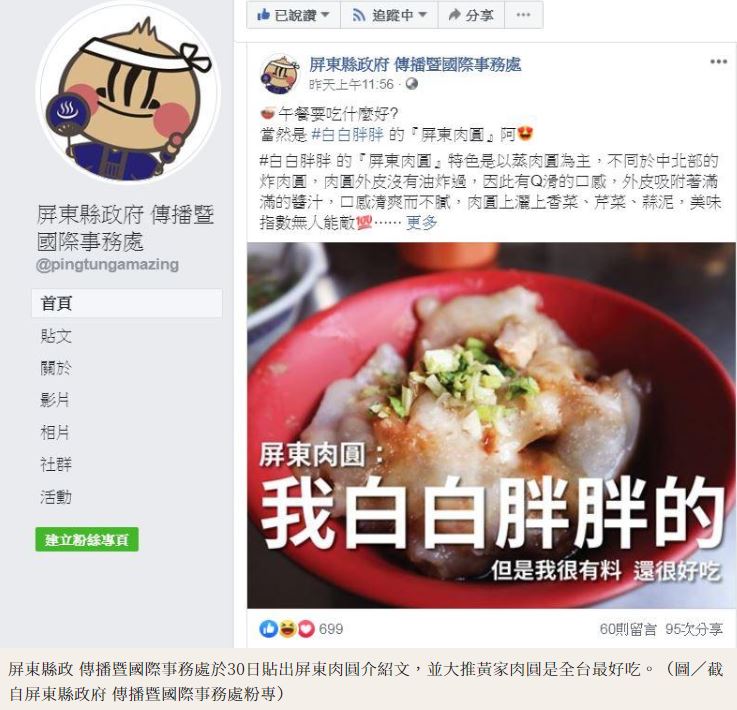This screenshot has height=710, width=737.
Task: Open the page's three-dot more options
Action: [x=524, y=16]
